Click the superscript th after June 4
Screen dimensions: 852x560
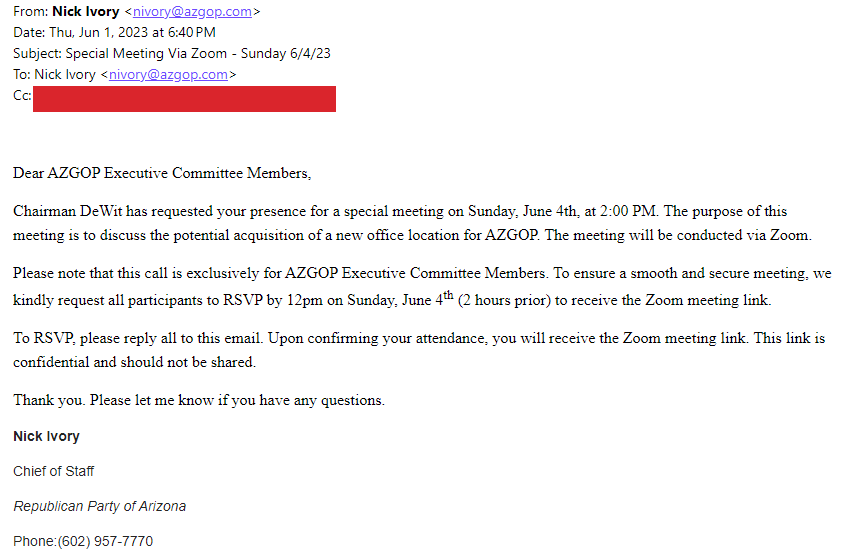448,295
